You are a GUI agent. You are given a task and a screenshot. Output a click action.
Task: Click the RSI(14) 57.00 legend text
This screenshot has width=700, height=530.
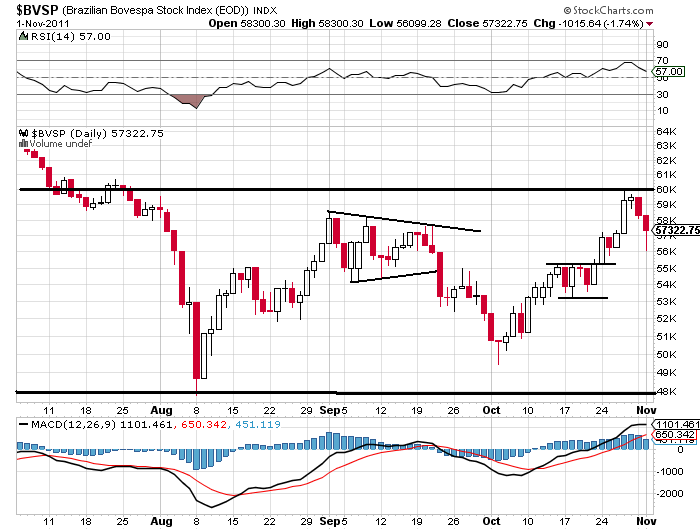click(x=71, y=36)
